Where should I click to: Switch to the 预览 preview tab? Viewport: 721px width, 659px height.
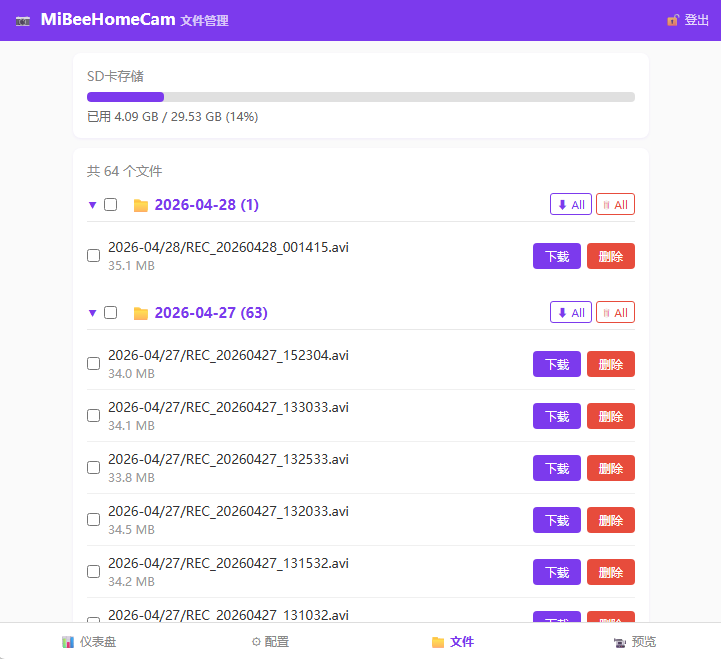pyautogui.click(x=635, y=642)
